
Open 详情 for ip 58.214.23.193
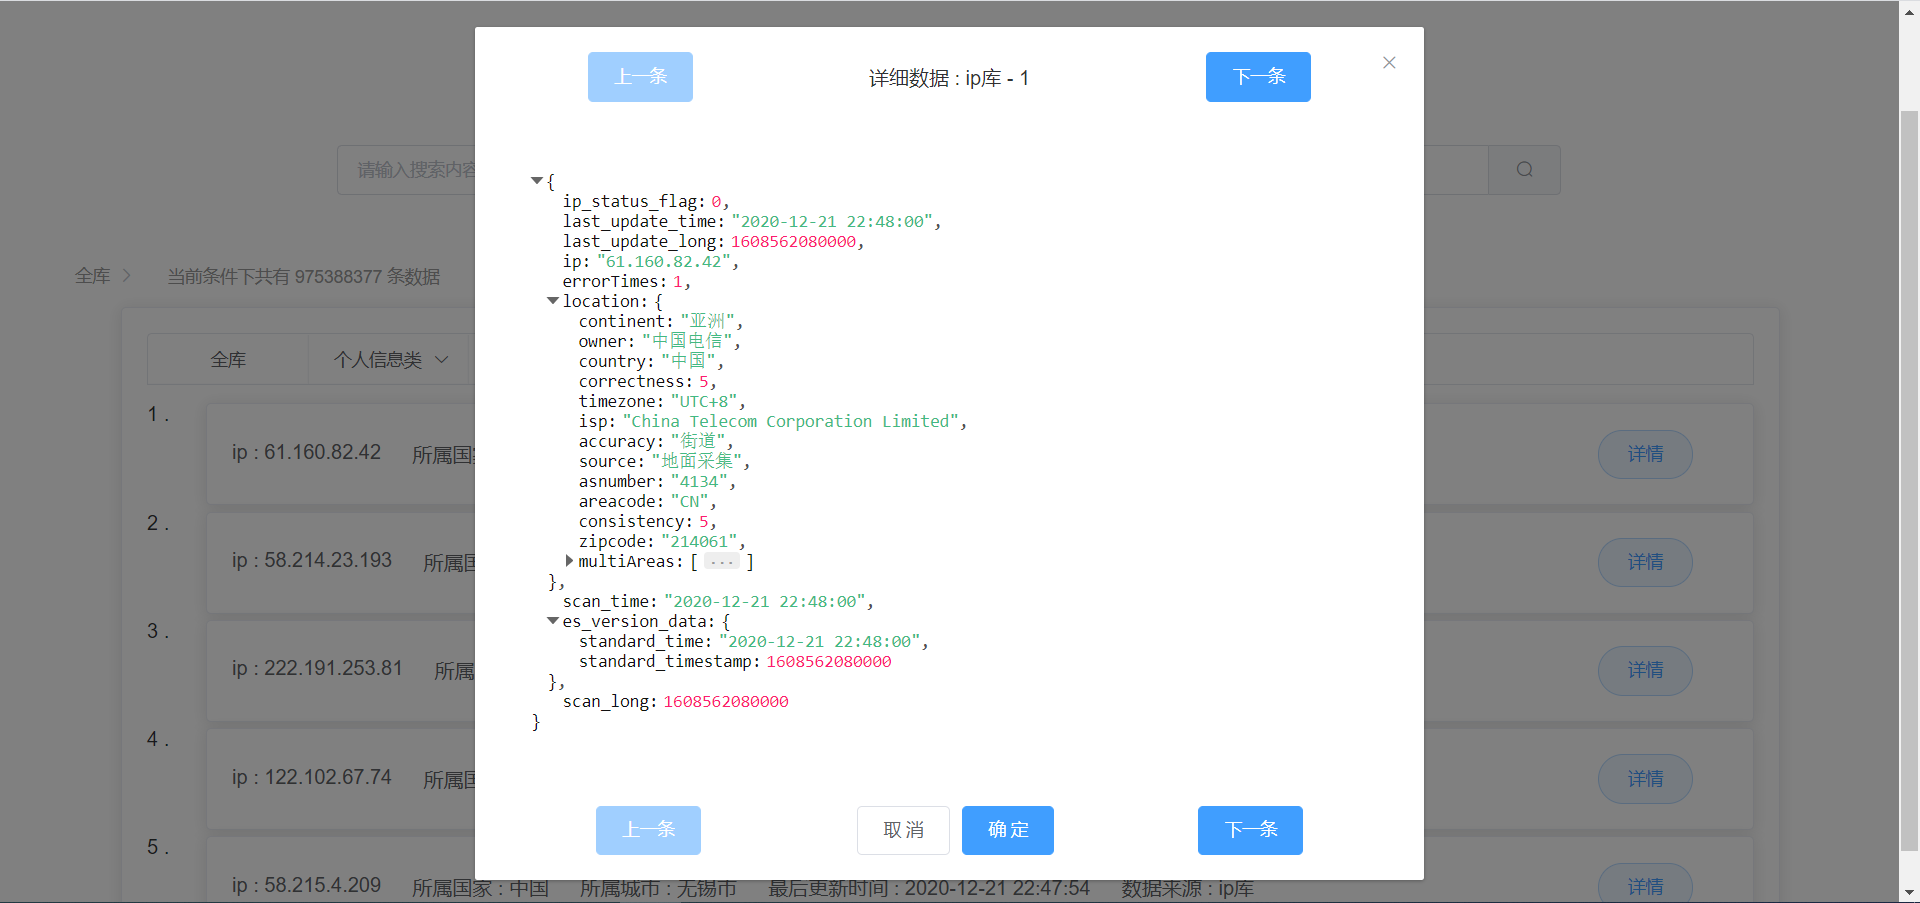point(1645,562)
